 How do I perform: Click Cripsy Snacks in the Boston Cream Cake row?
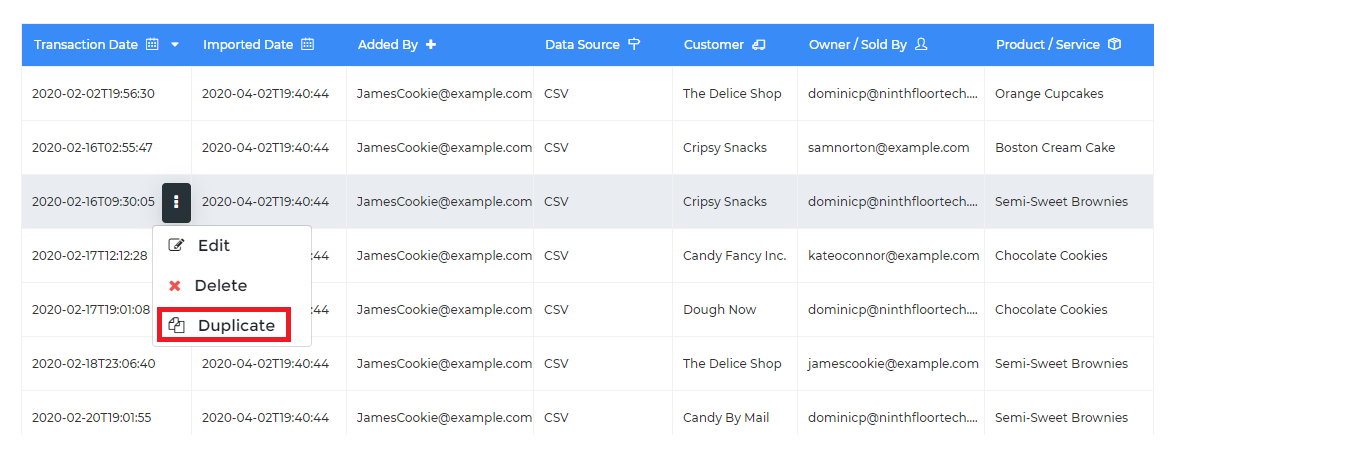pos(725,148)
